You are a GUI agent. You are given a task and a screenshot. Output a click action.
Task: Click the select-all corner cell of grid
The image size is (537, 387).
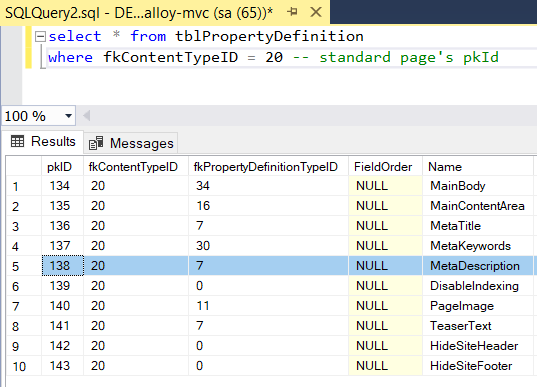pyautogui.click(x=24, y=167)
